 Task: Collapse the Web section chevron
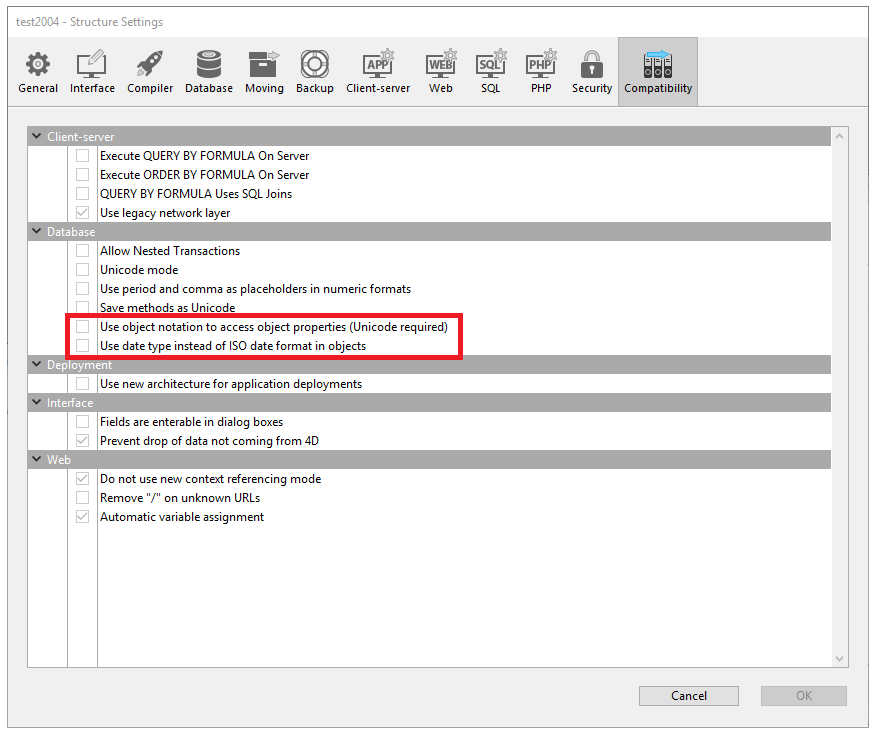(37, 459)
